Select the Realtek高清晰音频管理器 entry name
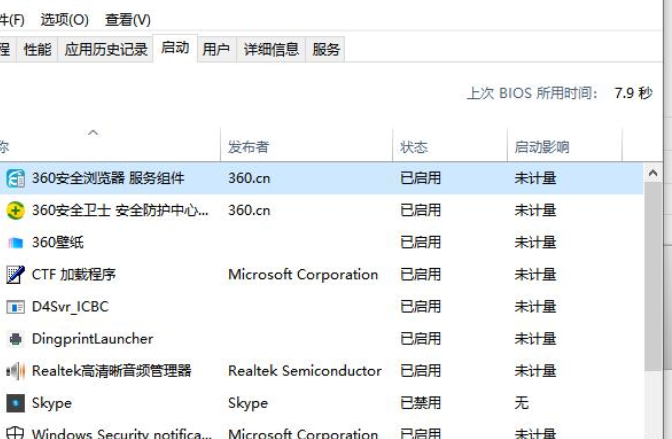The height and width of the screenshot is (439, 672). [111, 371]
